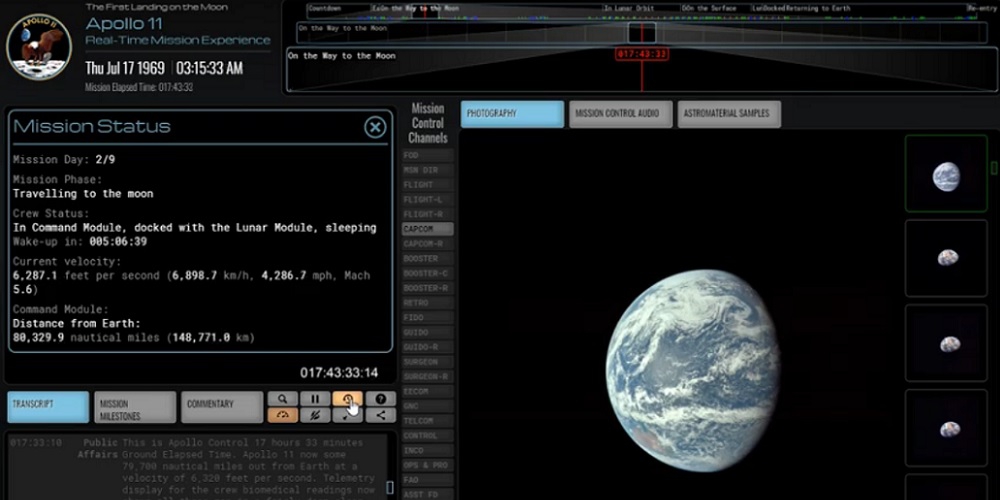
Task: Open Astromaterial Samples tab
Action: [x=730, y=114]
